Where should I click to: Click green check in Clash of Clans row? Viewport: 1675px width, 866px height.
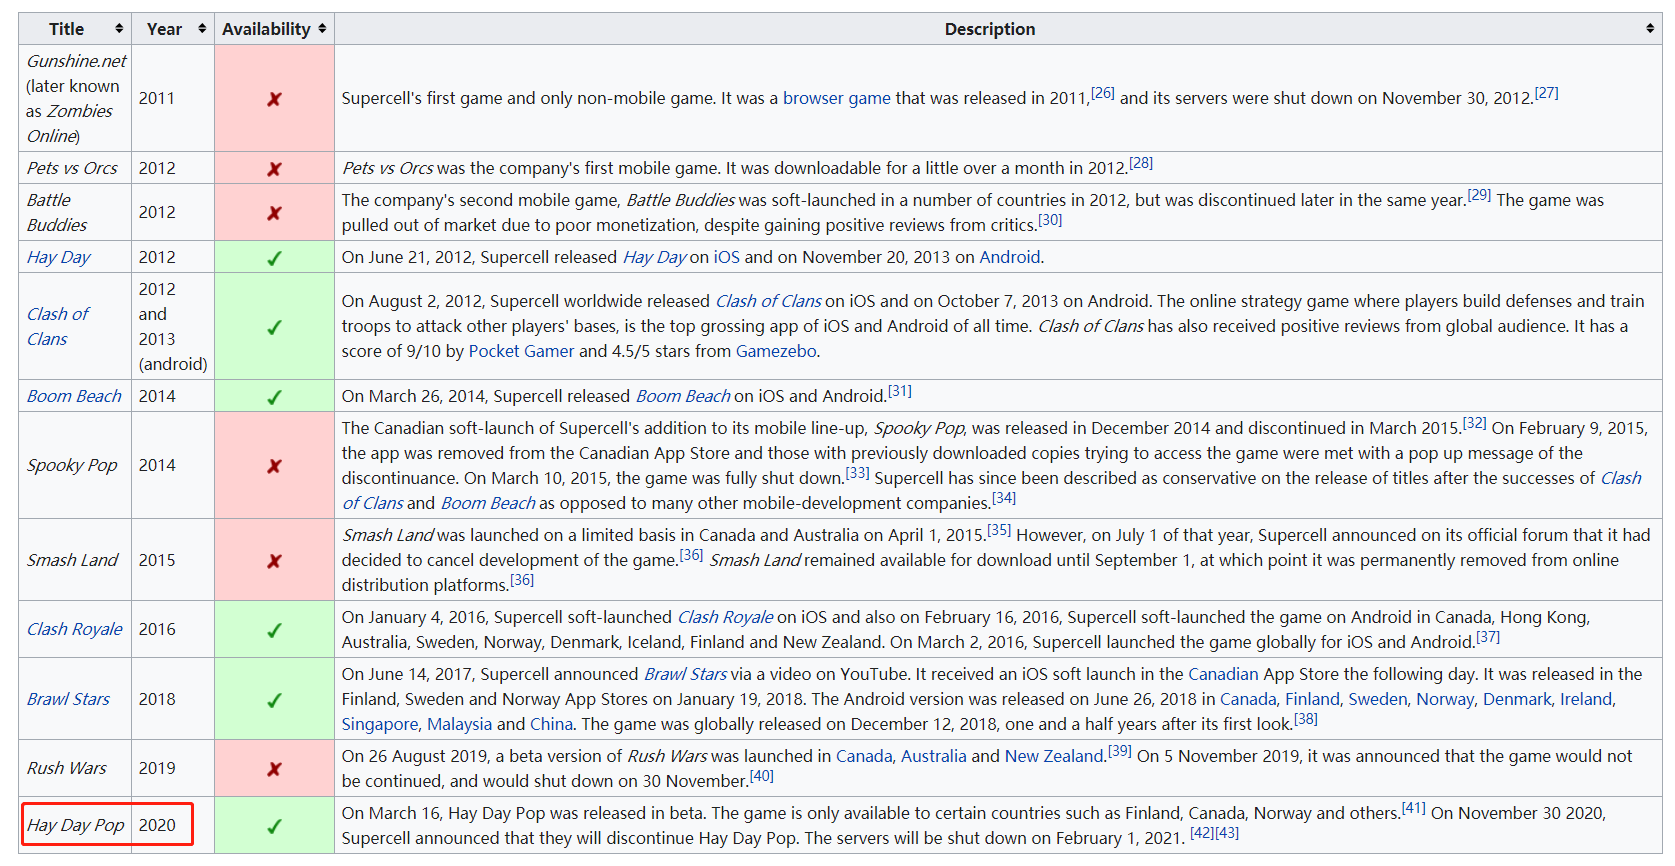tap(274, 327)
